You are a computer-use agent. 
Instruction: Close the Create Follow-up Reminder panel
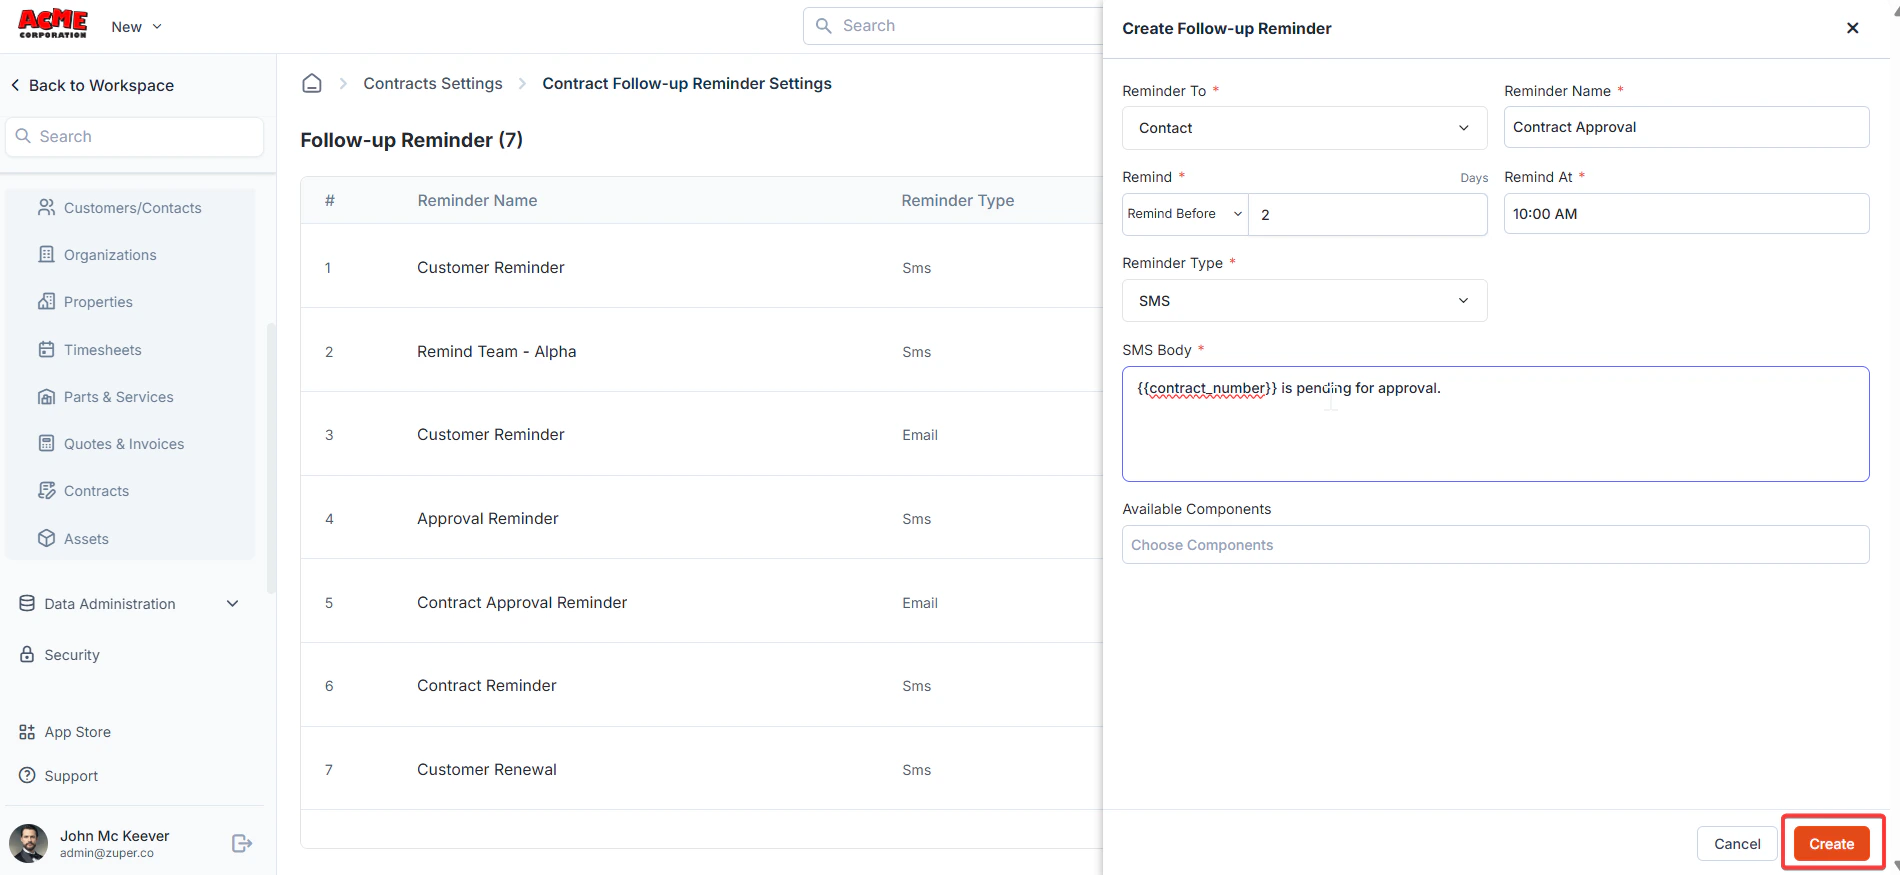[1852, 28]
